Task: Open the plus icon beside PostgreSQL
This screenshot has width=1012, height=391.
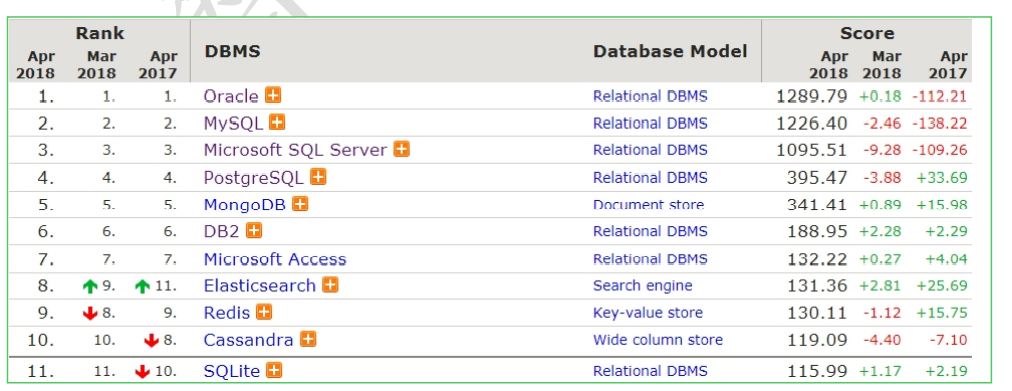Action: click(x=318, y=177)
